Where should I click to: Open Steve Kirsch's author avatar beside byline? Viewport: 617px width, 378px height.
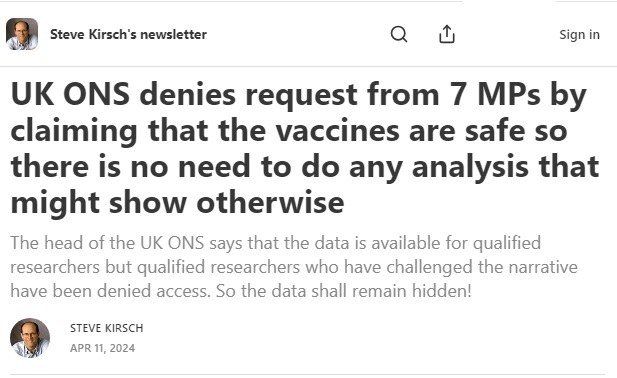pos(30,338)
